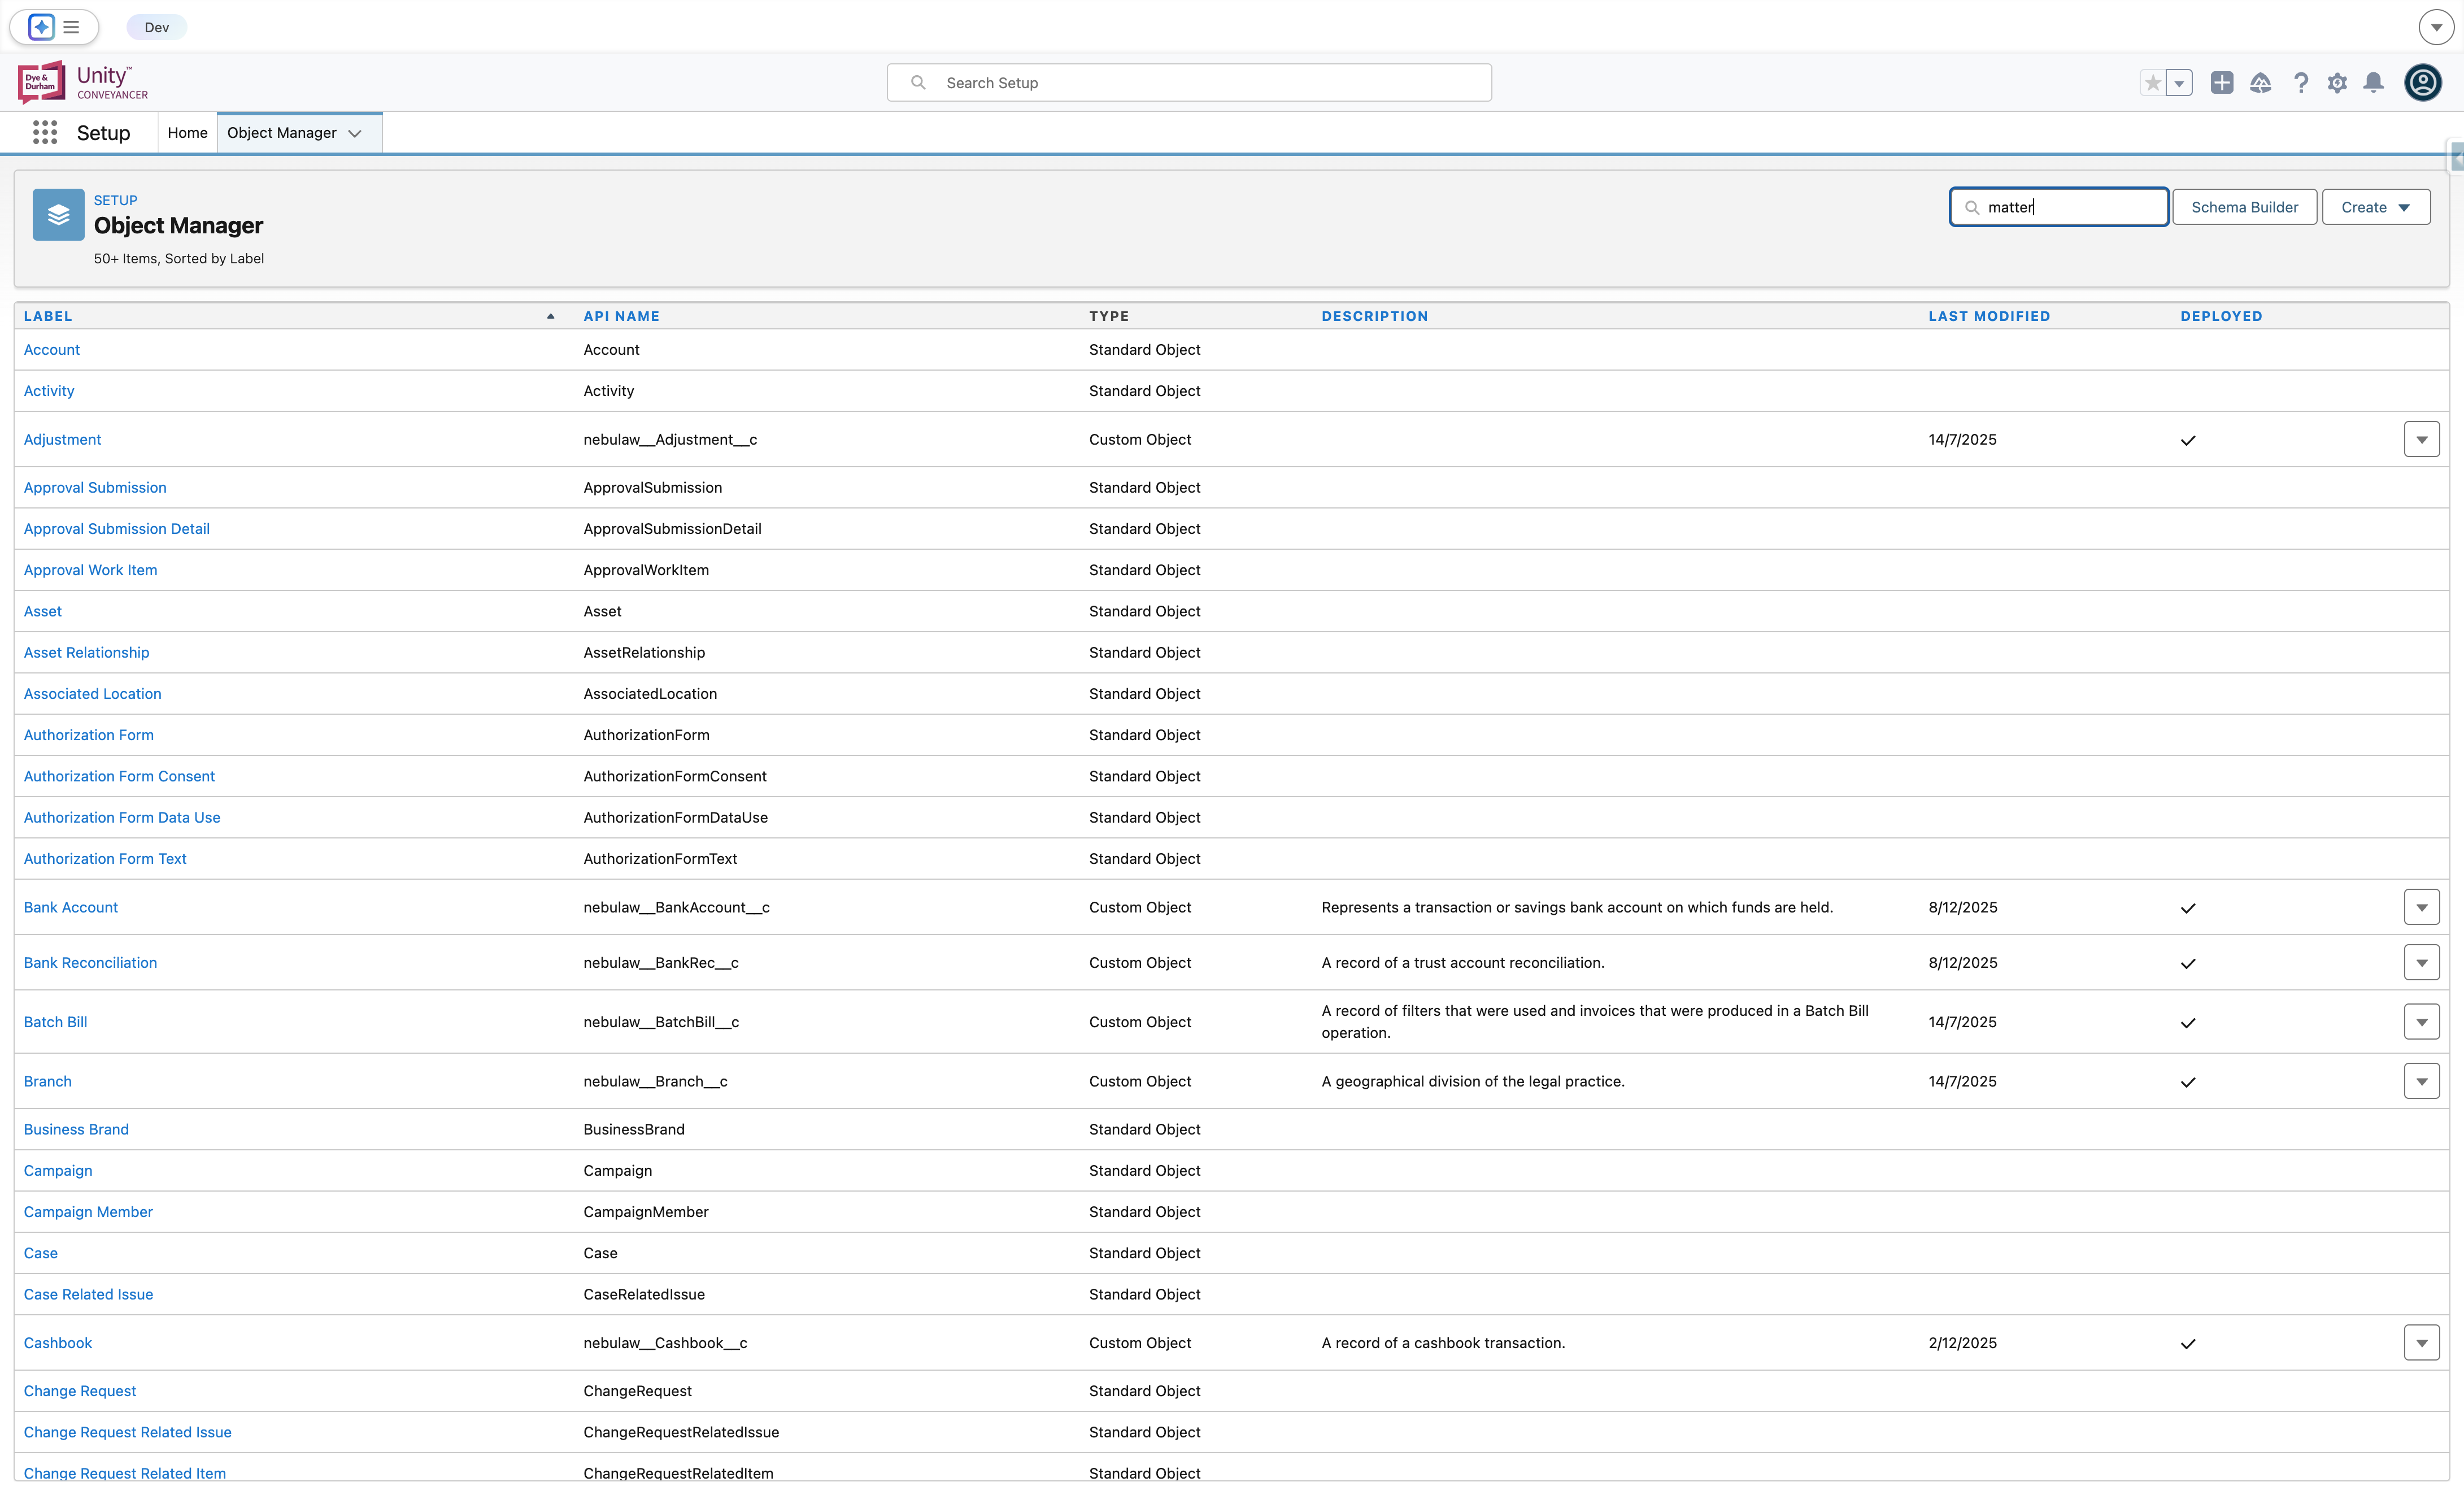Select the Object Manager tab
2464x1495 pixels.
(282, 133)
